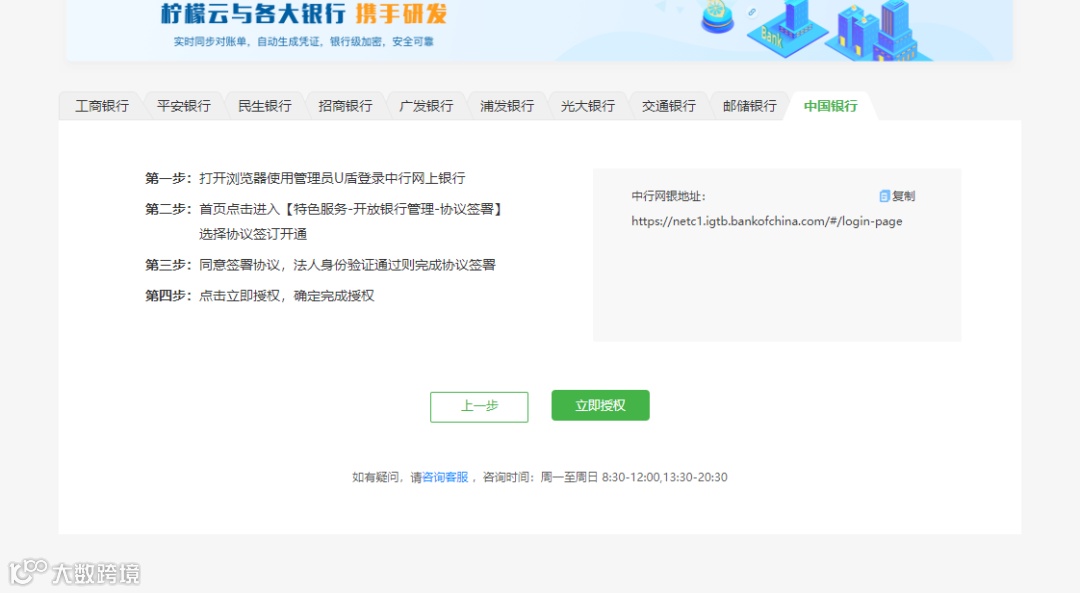The image size is (1080, 593).
Task: Click the 选择协议签订开通 text line
Action: tap(253, 234)
